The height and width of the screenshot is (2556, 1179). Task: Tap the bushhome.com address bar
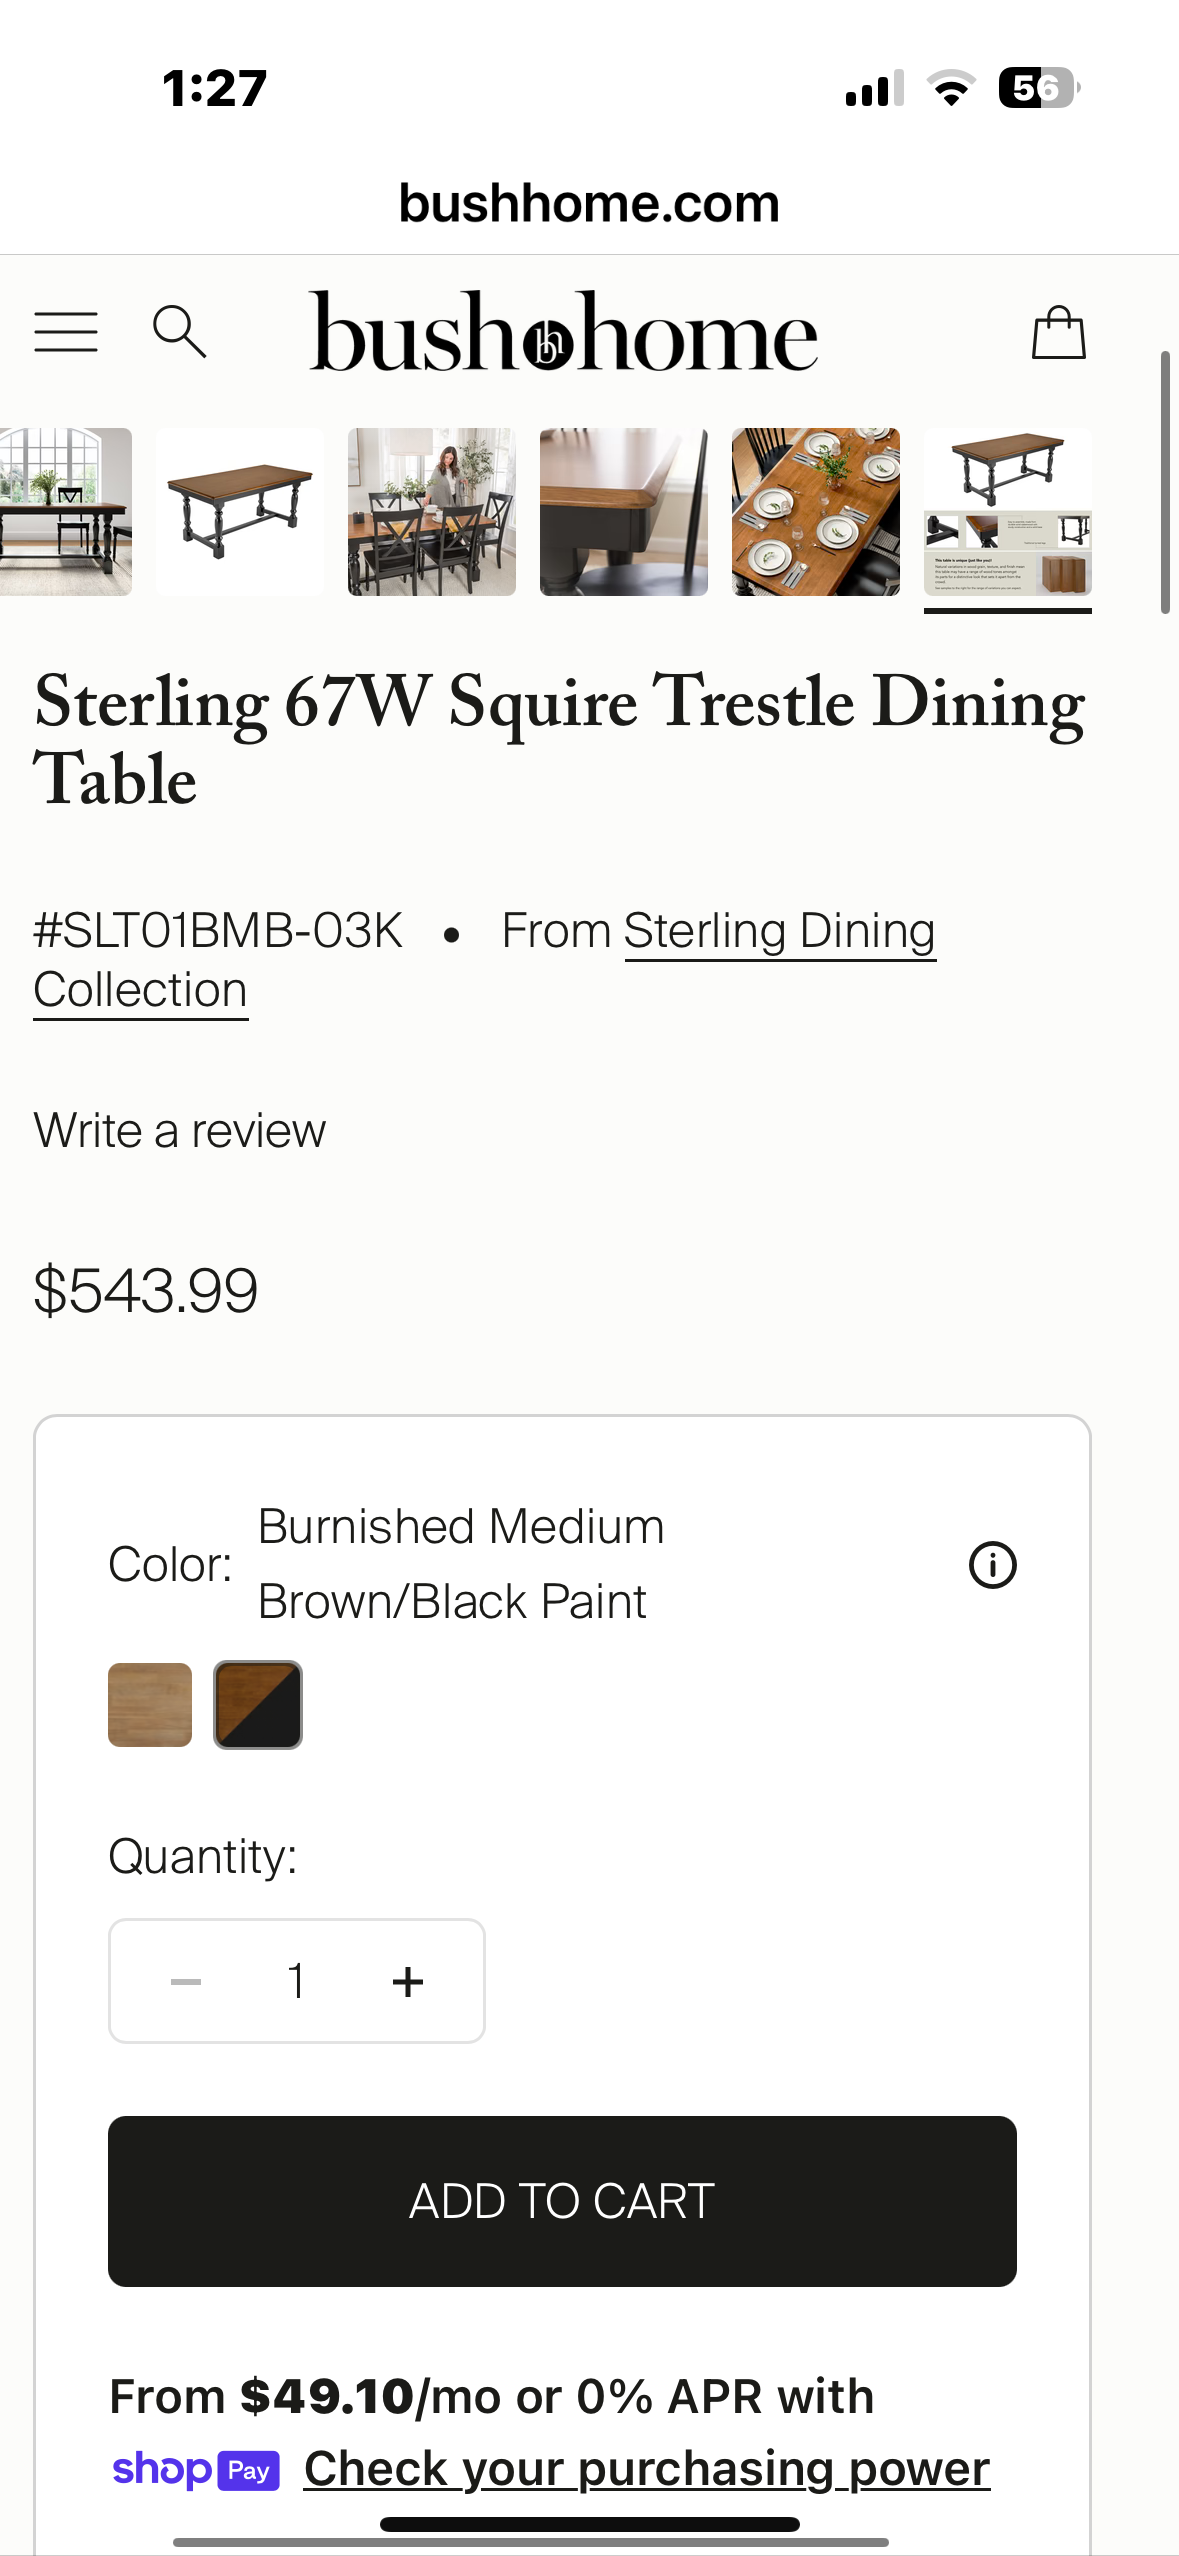tap(589, 203)
